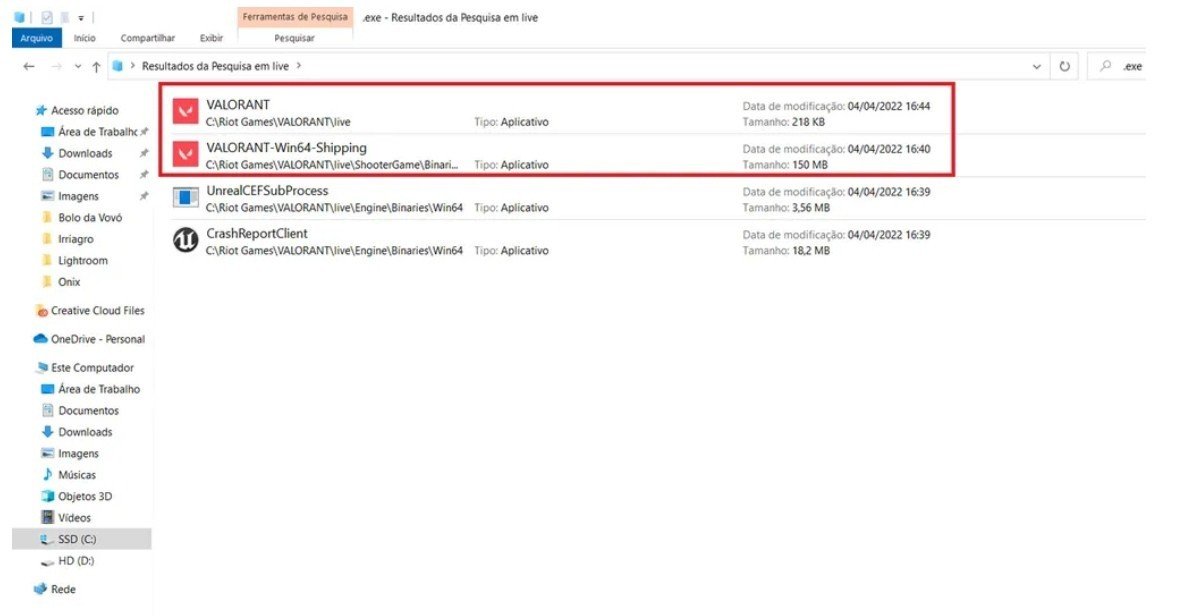This screenshot has height=616, width=1192.
Task: Open the VALORANT application icon
Action: 185,111
